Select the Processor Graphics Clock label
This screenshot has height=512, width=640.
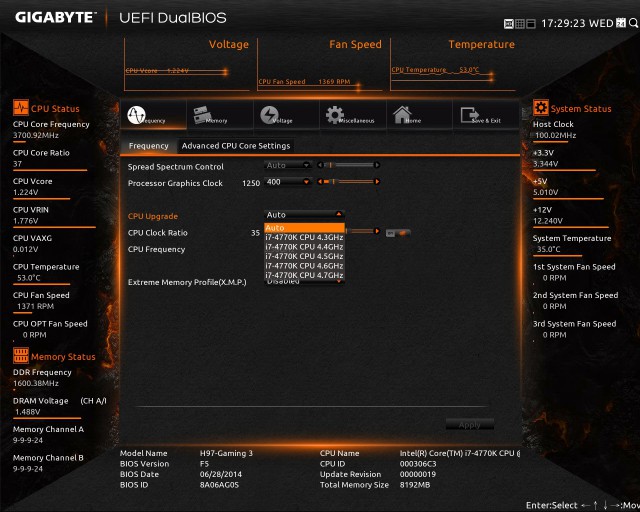[175, 183]
